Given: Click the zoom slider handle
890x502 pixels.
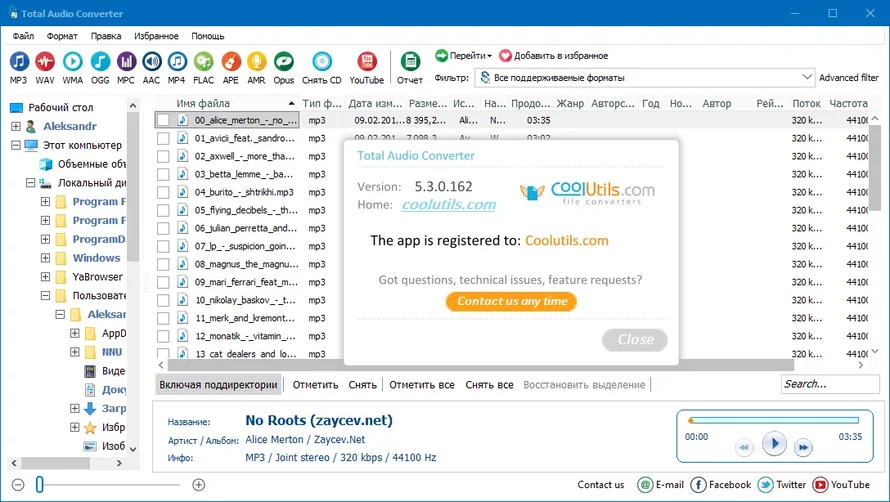Looking at the screenshot, I should pos(40,484).
